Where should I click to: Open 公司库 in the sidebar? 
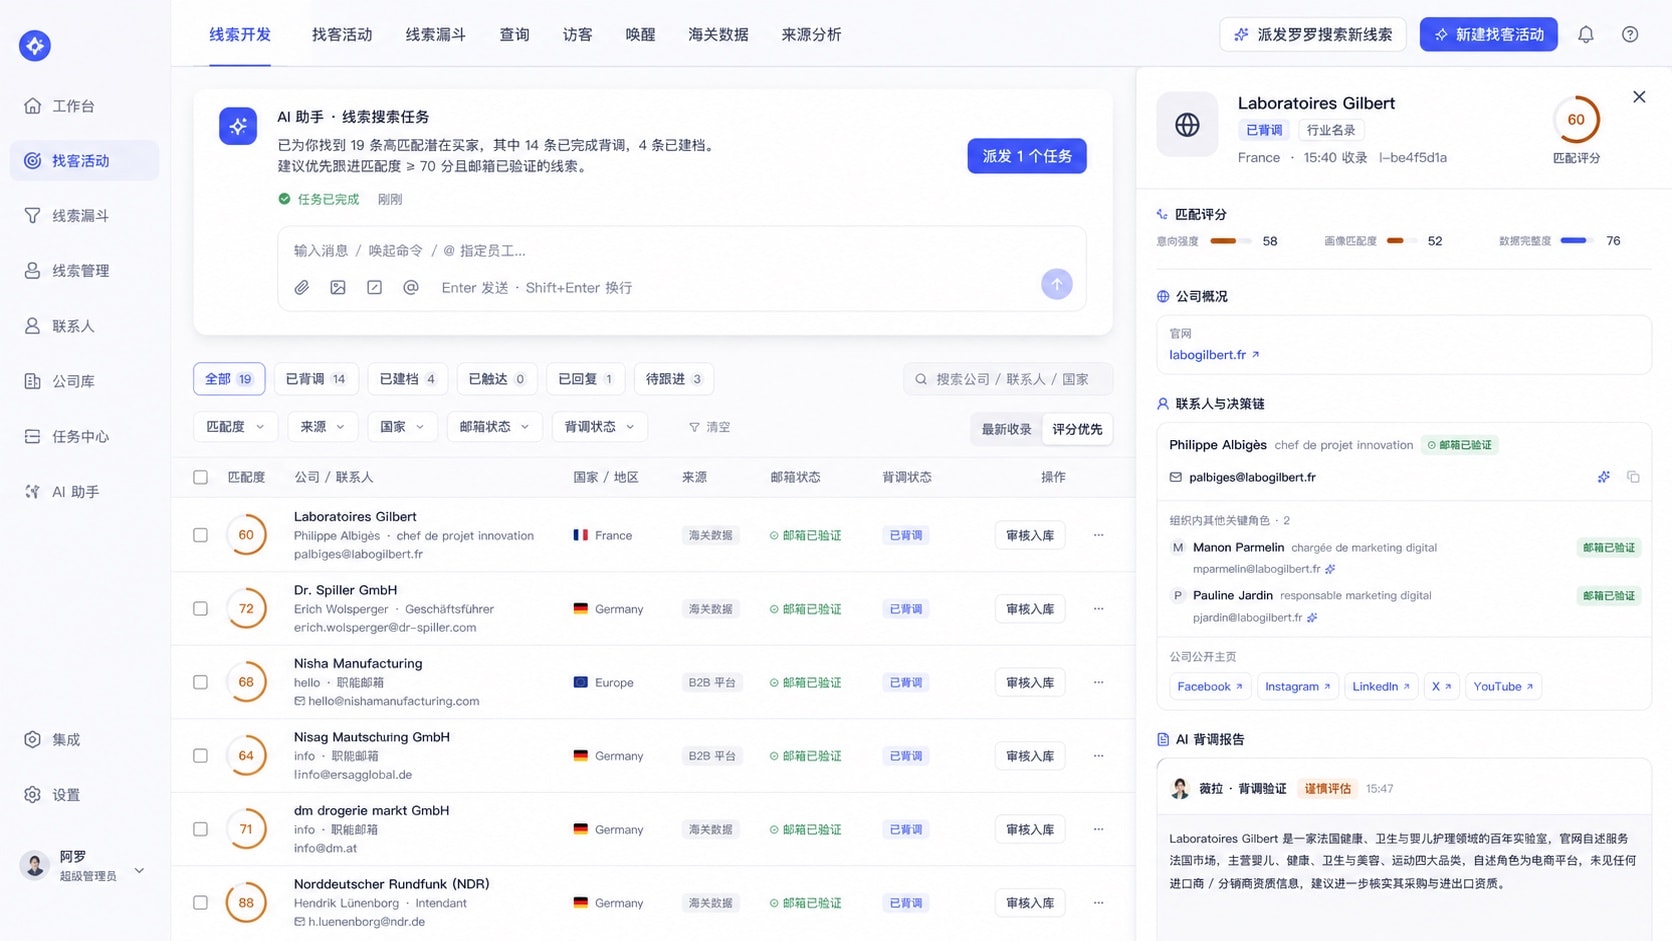84,381
